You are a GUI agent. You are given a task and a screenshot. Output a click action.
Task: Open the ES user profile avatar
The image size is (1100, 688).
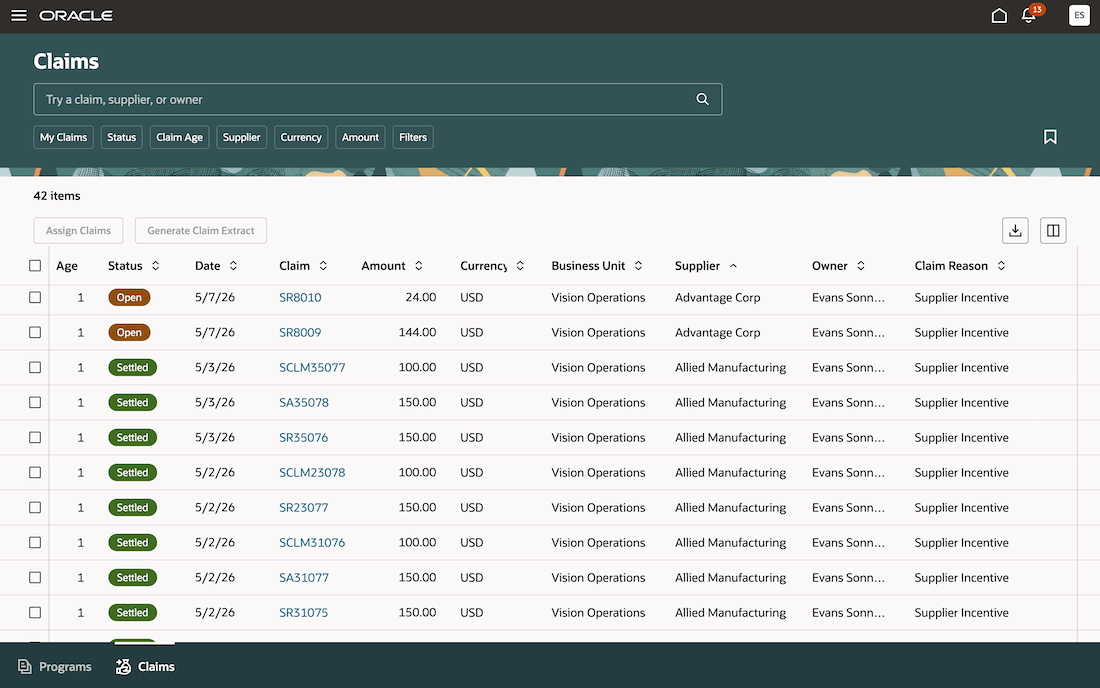[x=1079, y=15]
